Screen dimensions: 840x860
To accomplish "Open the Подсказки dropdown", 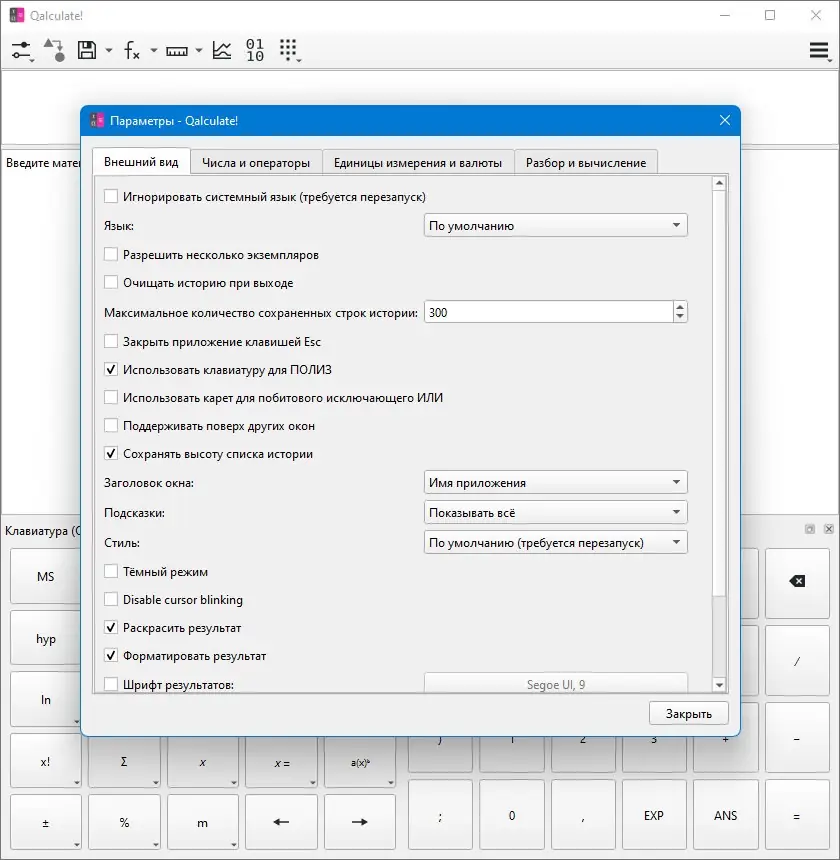I will pos(555,513).
